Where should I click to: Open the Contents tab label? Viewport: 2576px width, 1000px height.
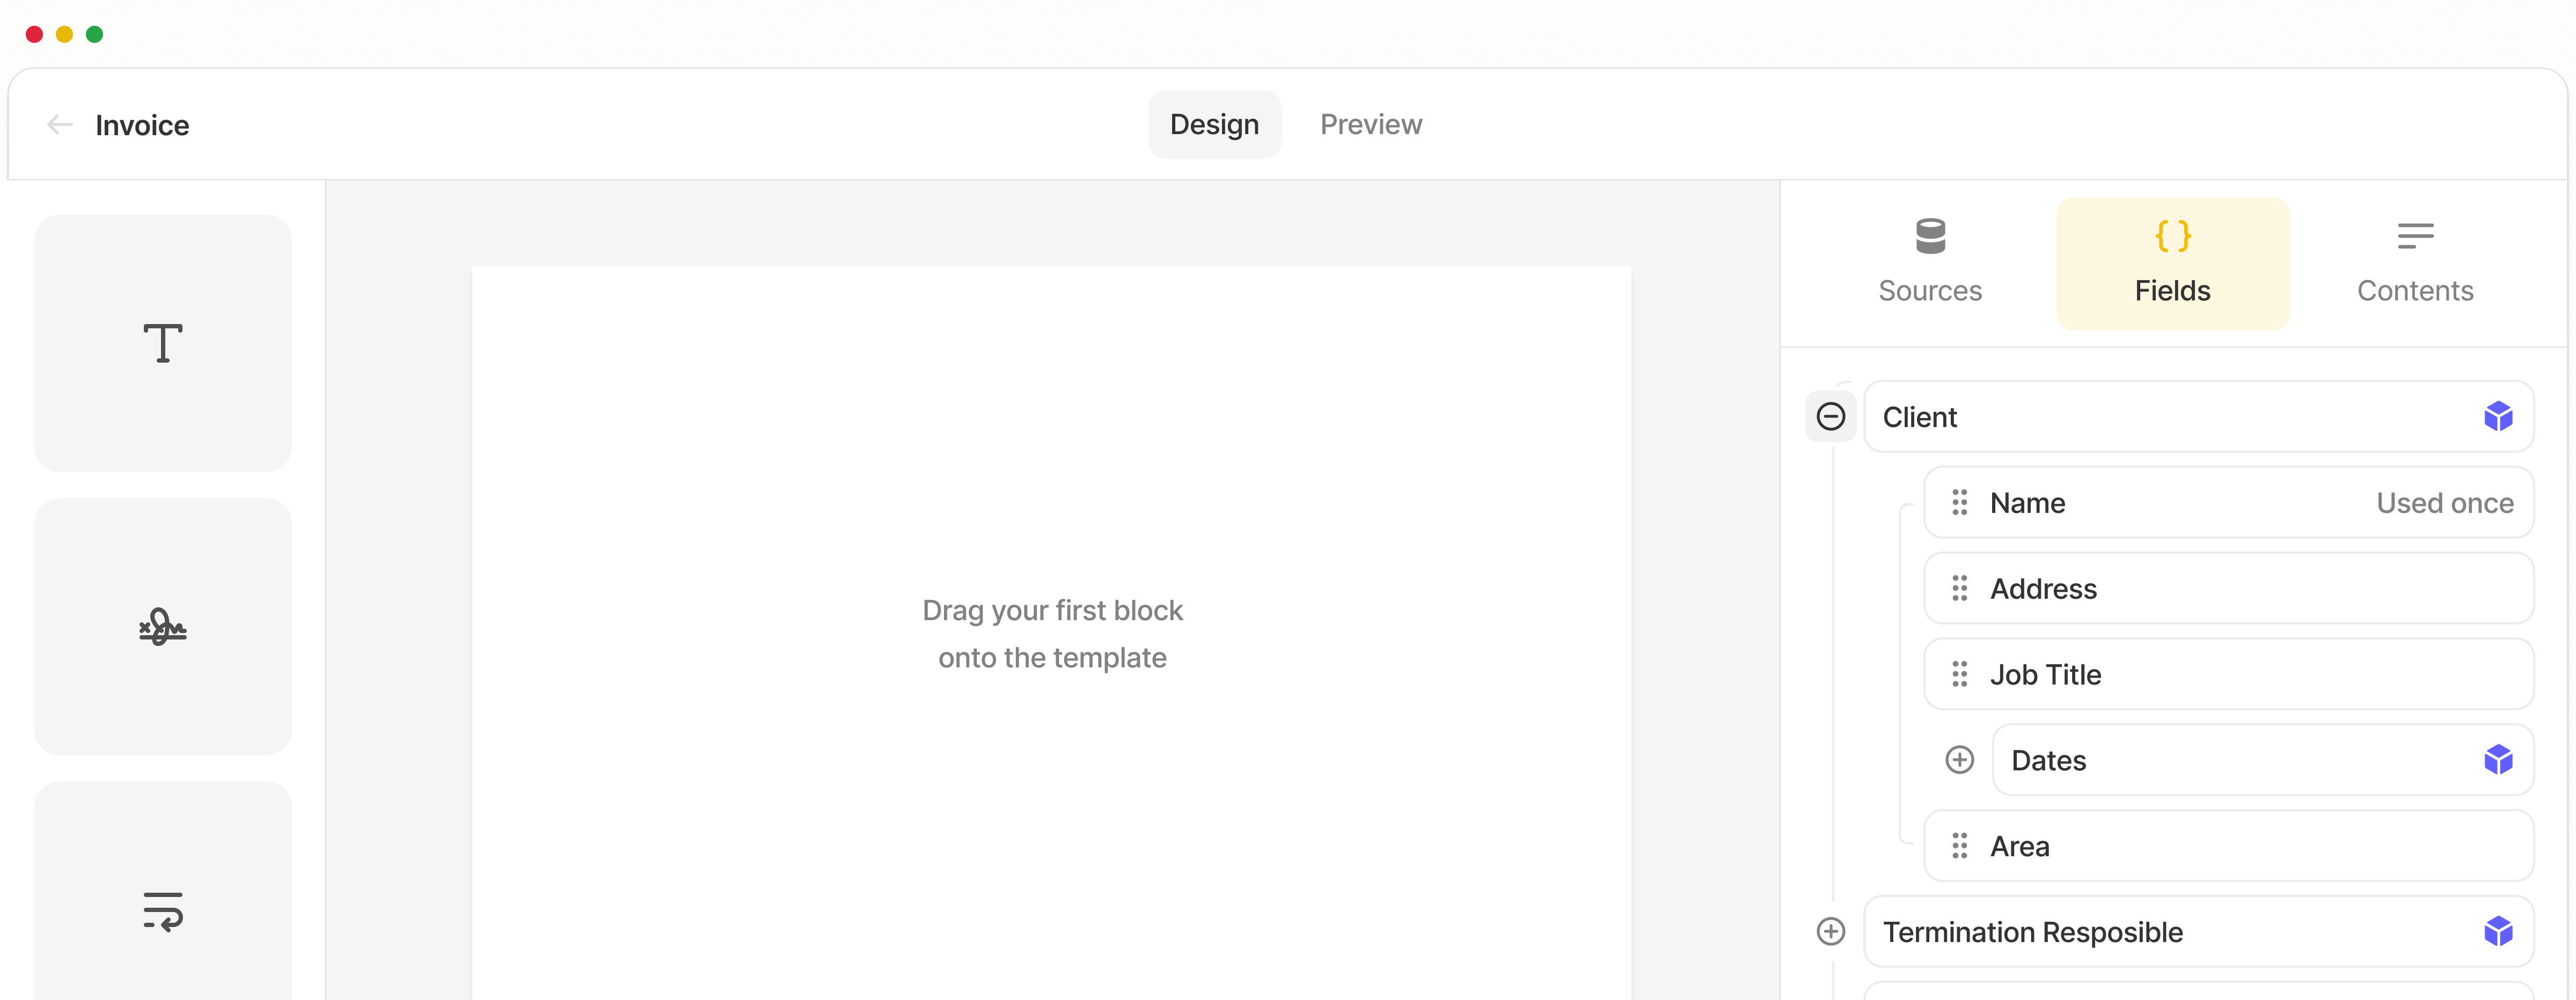click(x=2415, y=291)
